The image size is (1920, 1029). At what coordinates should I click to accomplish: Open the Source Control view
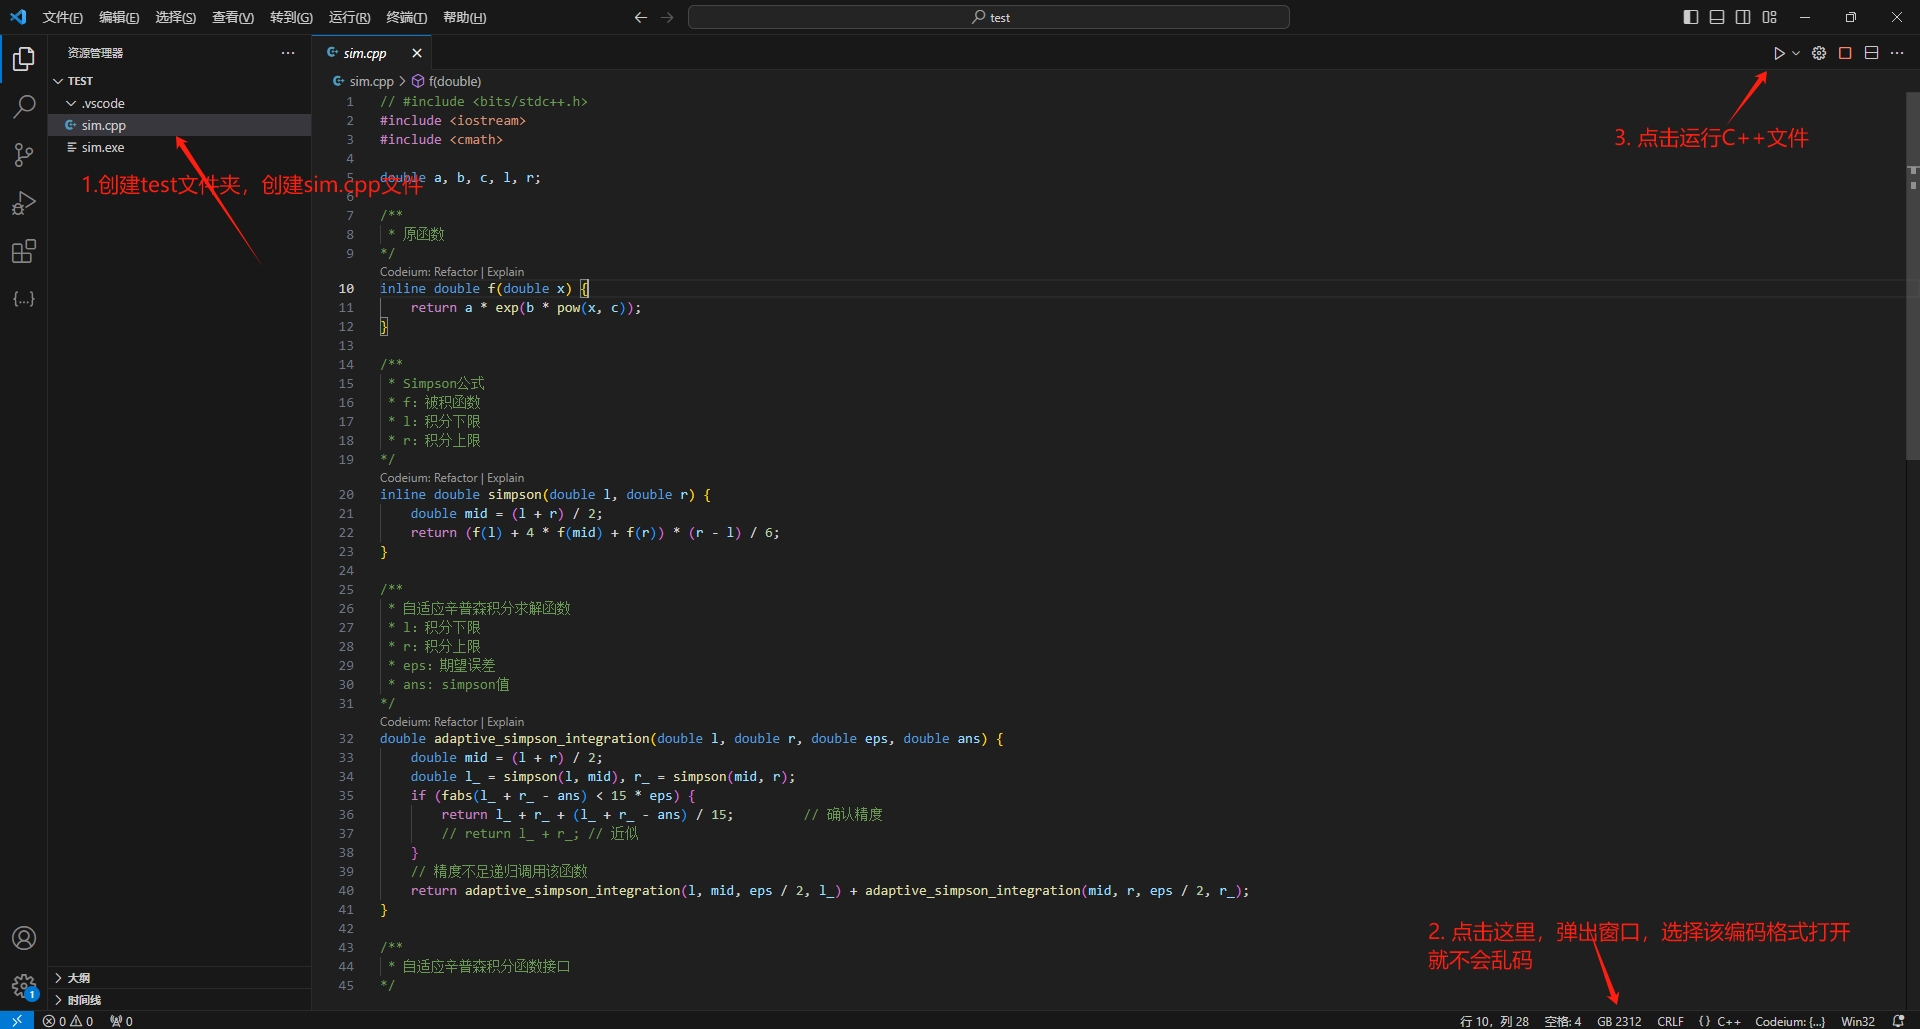(x=24, y=154)
